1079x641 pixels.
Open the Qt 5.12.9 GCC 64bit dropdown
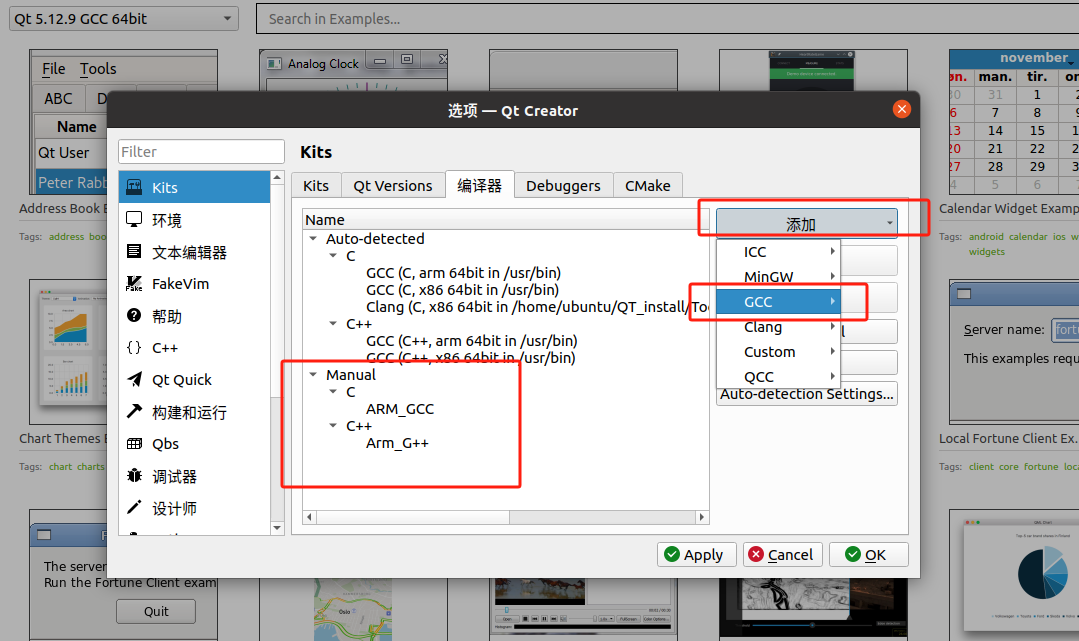[x=125, y=18]
